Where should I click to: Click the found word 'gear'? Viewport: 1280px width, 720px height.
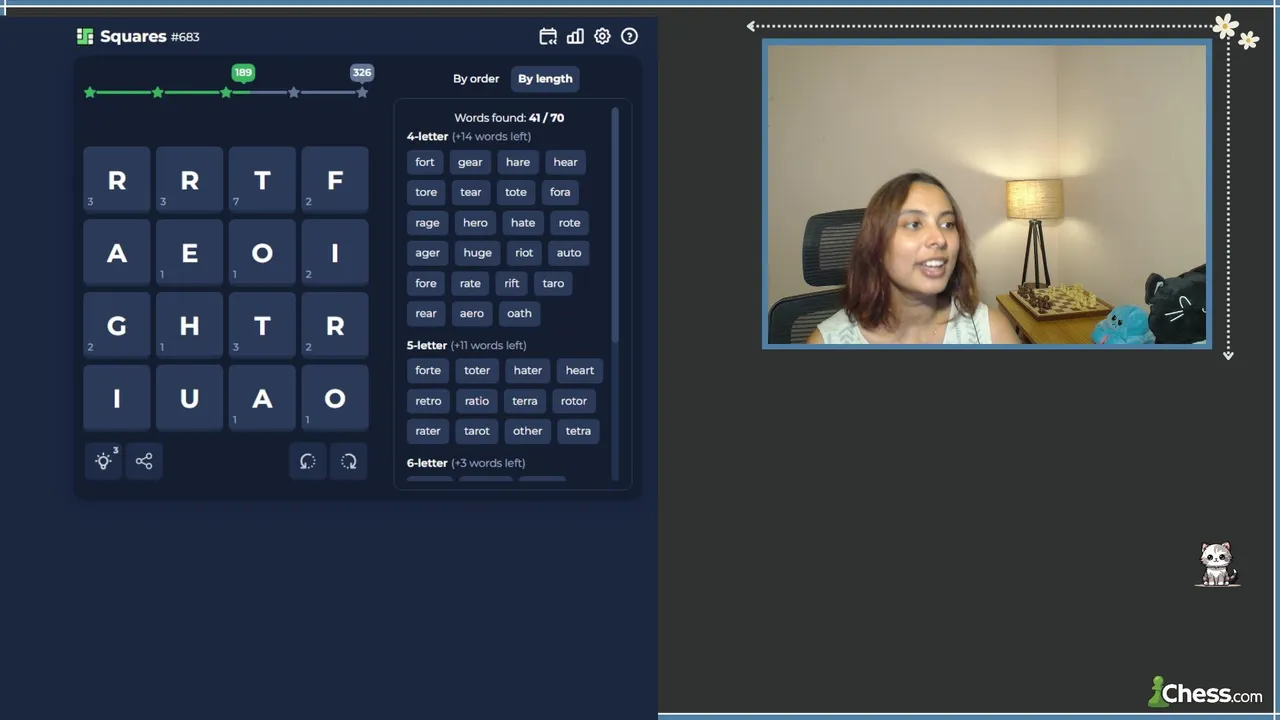470,162
